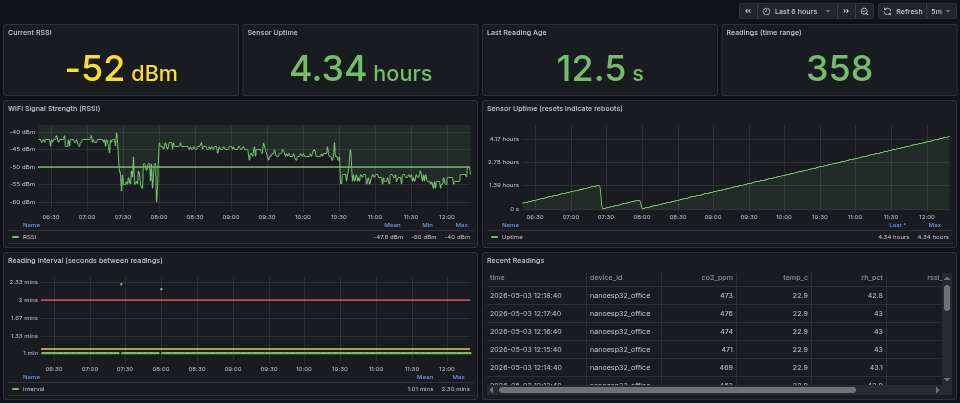Click the RSSI legend mean value -47.6 dBm
The image size is (960, 403).
point(388,237)
